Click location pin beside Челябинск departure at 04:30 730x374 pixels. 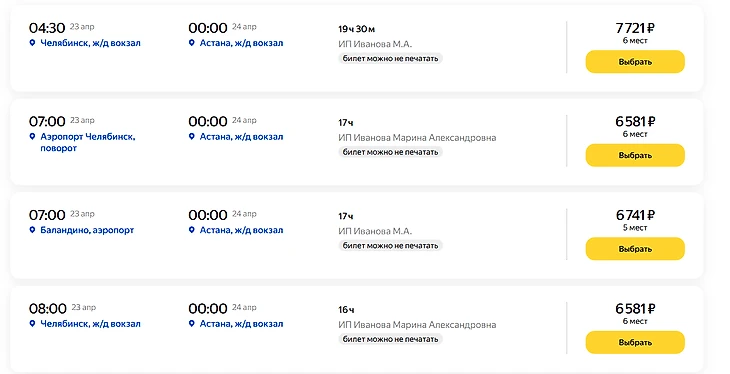[x=32, y=43]
